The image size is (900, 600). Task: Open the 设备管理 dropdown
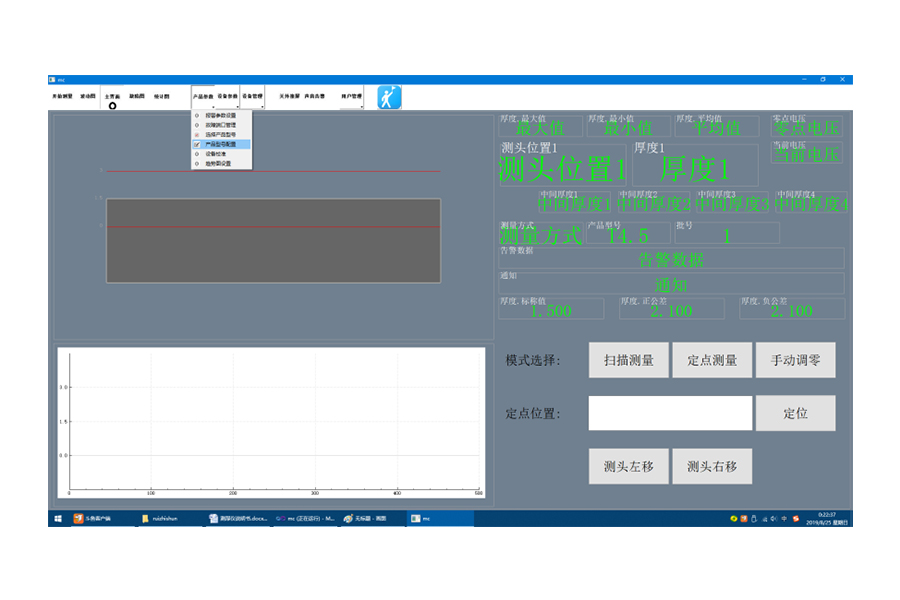click(x=252, y=94)
